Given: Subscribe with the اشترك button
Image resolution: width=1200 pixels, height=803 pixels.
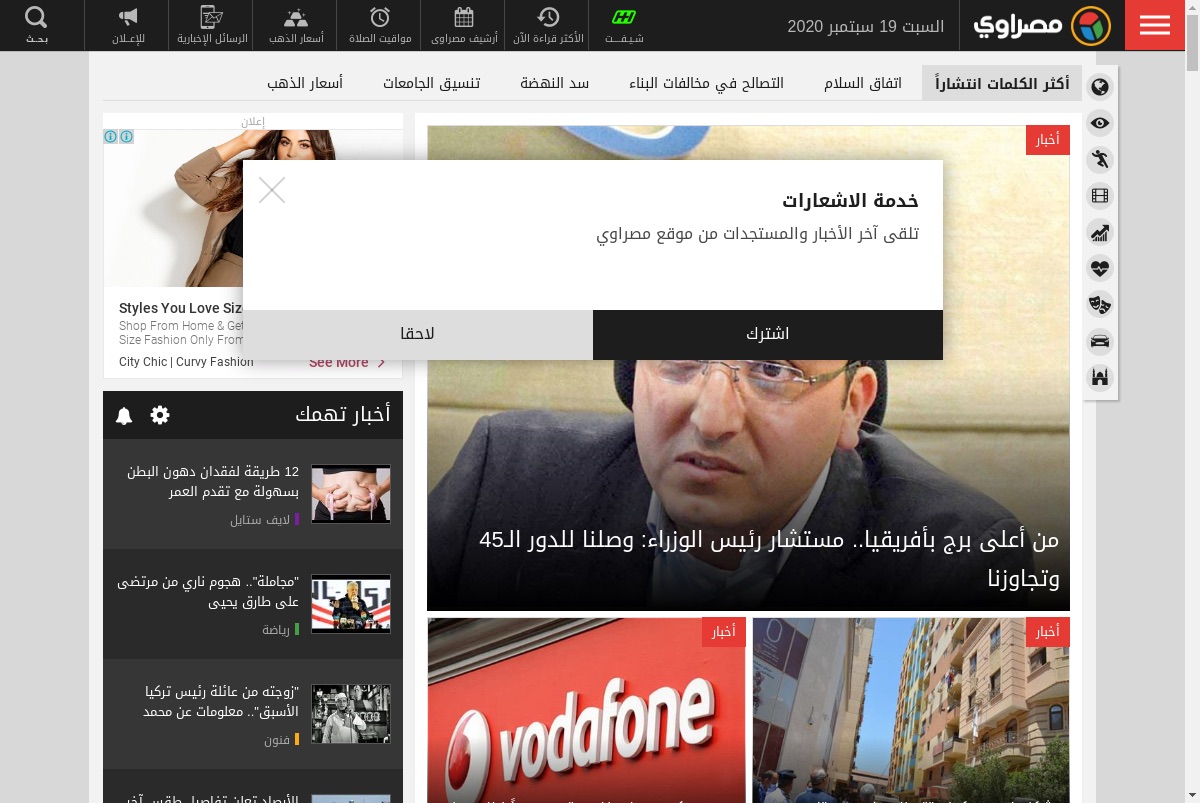Looking at the screenshot, I should point(768,334).
